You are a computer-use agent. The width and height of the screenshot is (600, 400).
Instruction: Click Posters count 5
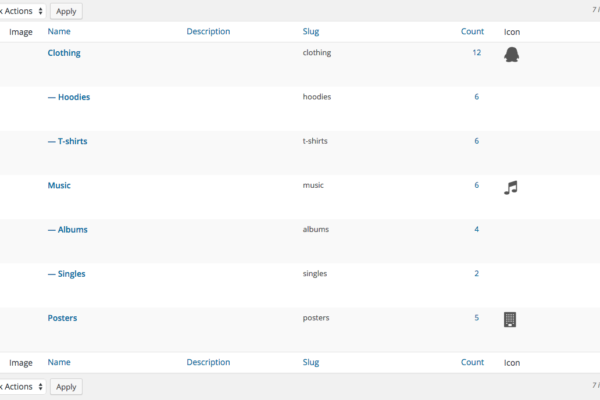(x=476, y=318)
